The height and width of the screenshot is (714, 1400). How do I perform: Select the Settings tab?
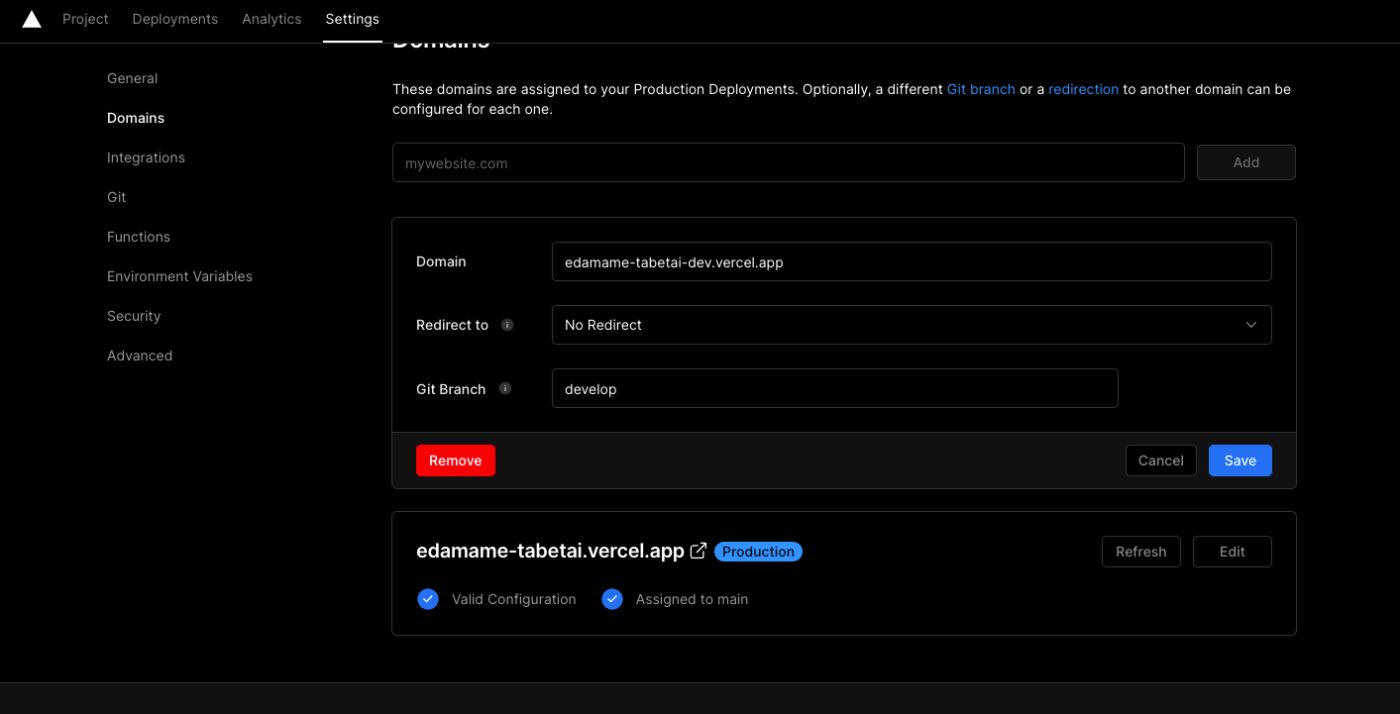tap(352, 19)
